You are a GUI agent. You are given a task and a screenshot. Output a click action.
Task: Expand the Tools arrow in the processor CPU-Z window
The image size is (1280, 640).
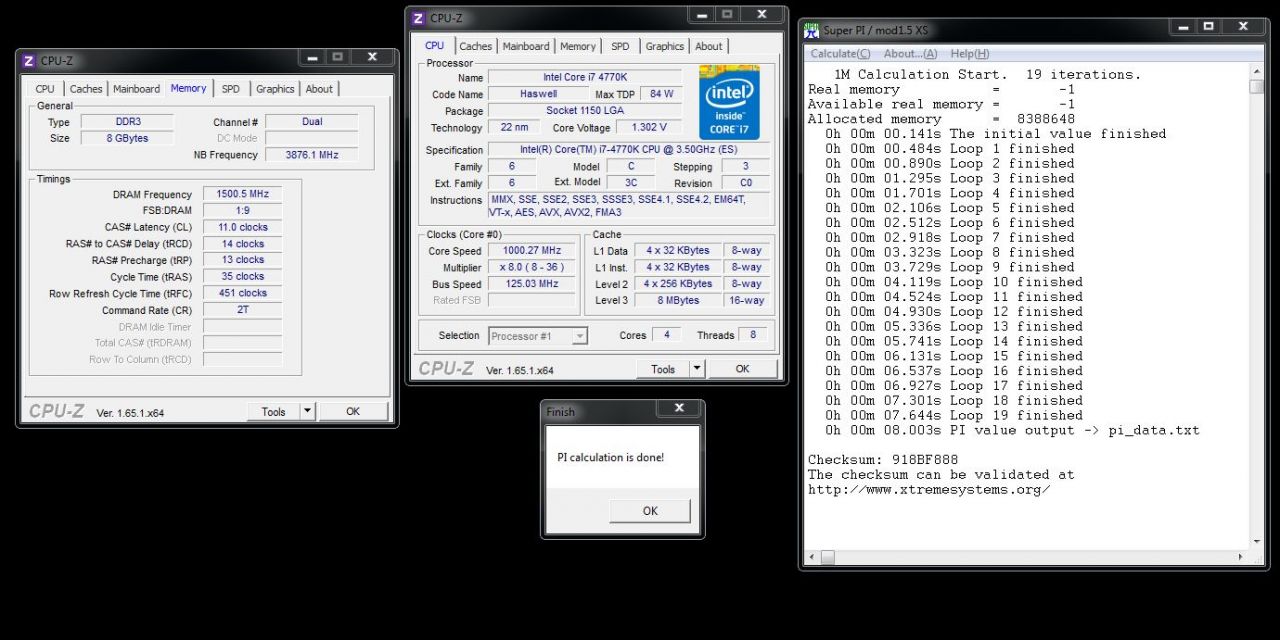click(697, 369)
